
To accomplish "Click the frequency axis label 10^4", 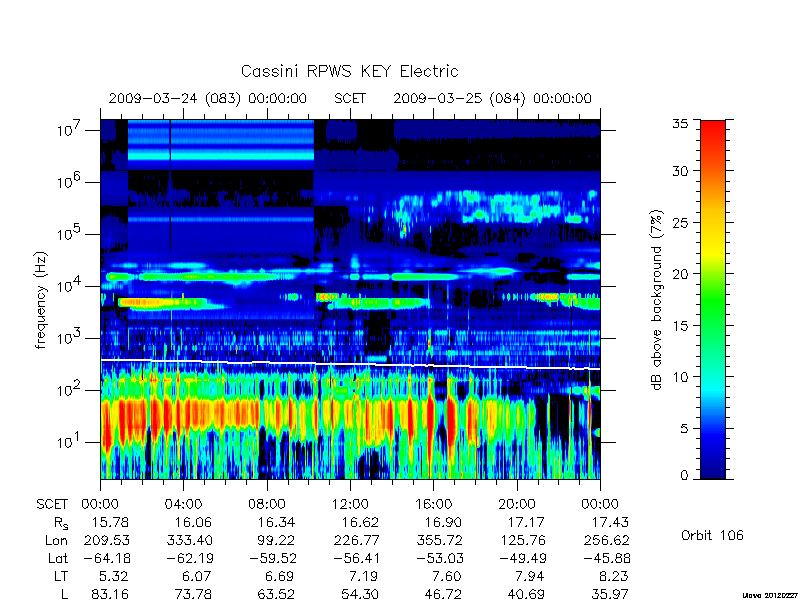I will click(68, 286).
